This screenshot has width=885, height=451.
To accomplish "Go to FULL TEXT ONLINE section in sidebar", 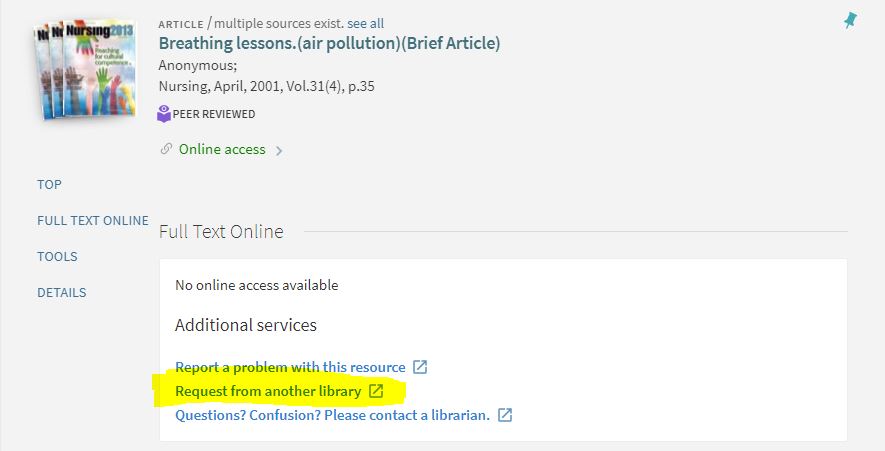I will (92, 220).
